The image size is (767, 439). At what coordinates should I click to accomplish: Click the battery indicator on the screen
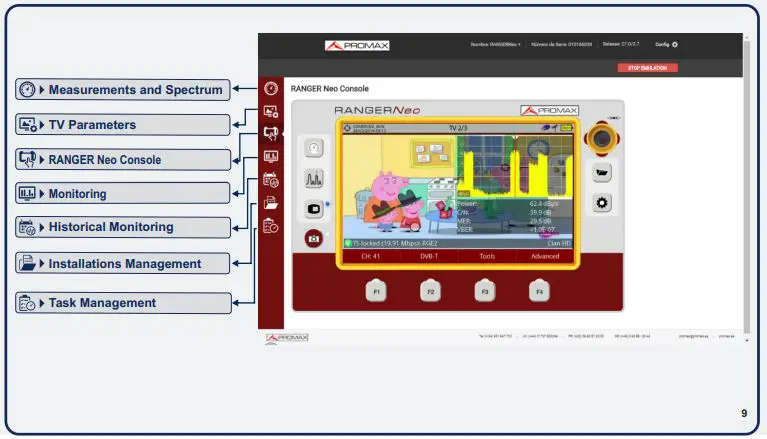566,128
